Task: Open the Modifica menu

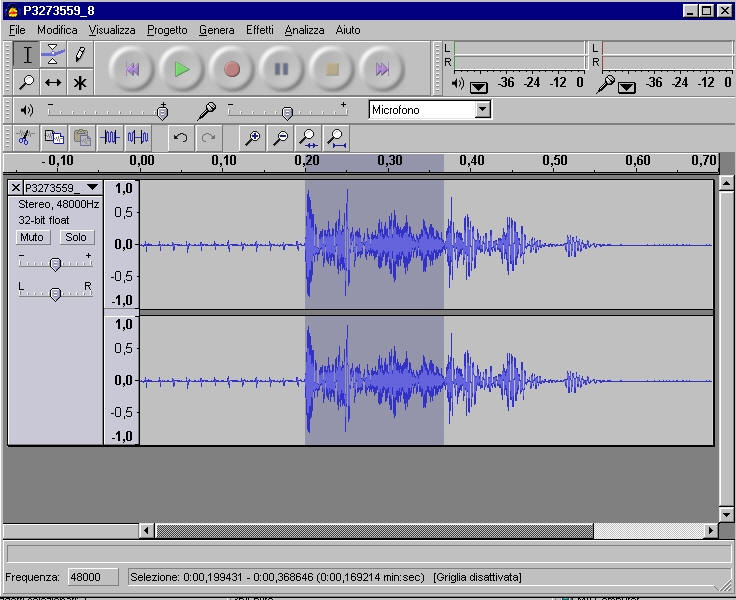Action: pyautogui.click(x=57, y=30)
